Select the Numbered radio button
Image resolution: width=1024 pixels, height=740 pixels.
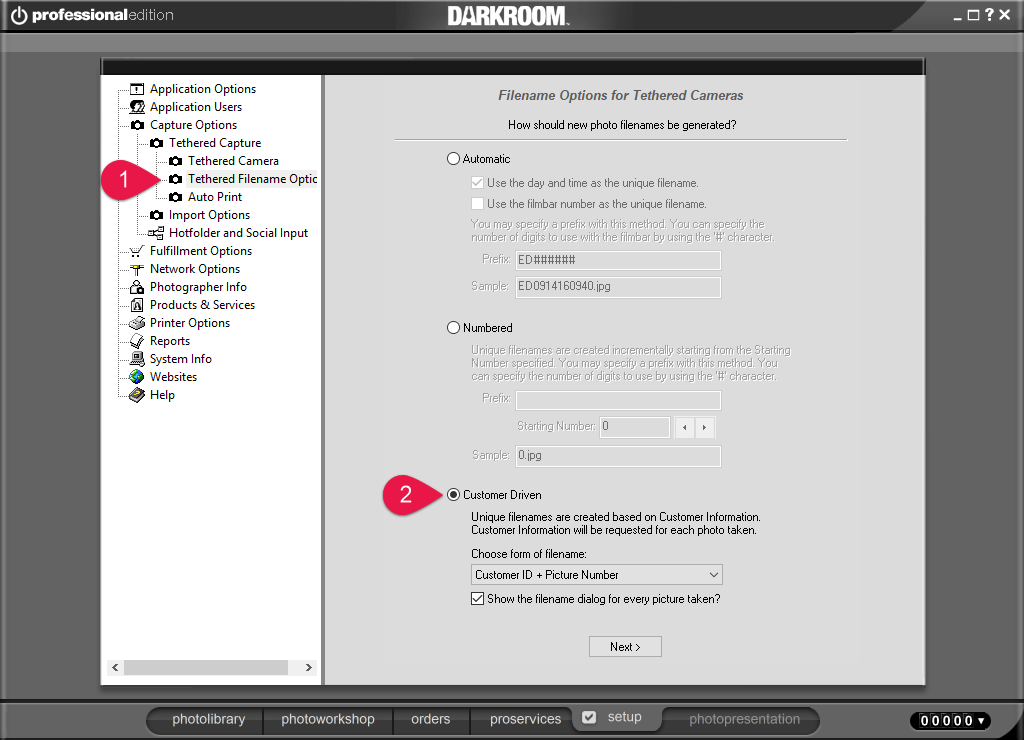click(x=453, y=328)
